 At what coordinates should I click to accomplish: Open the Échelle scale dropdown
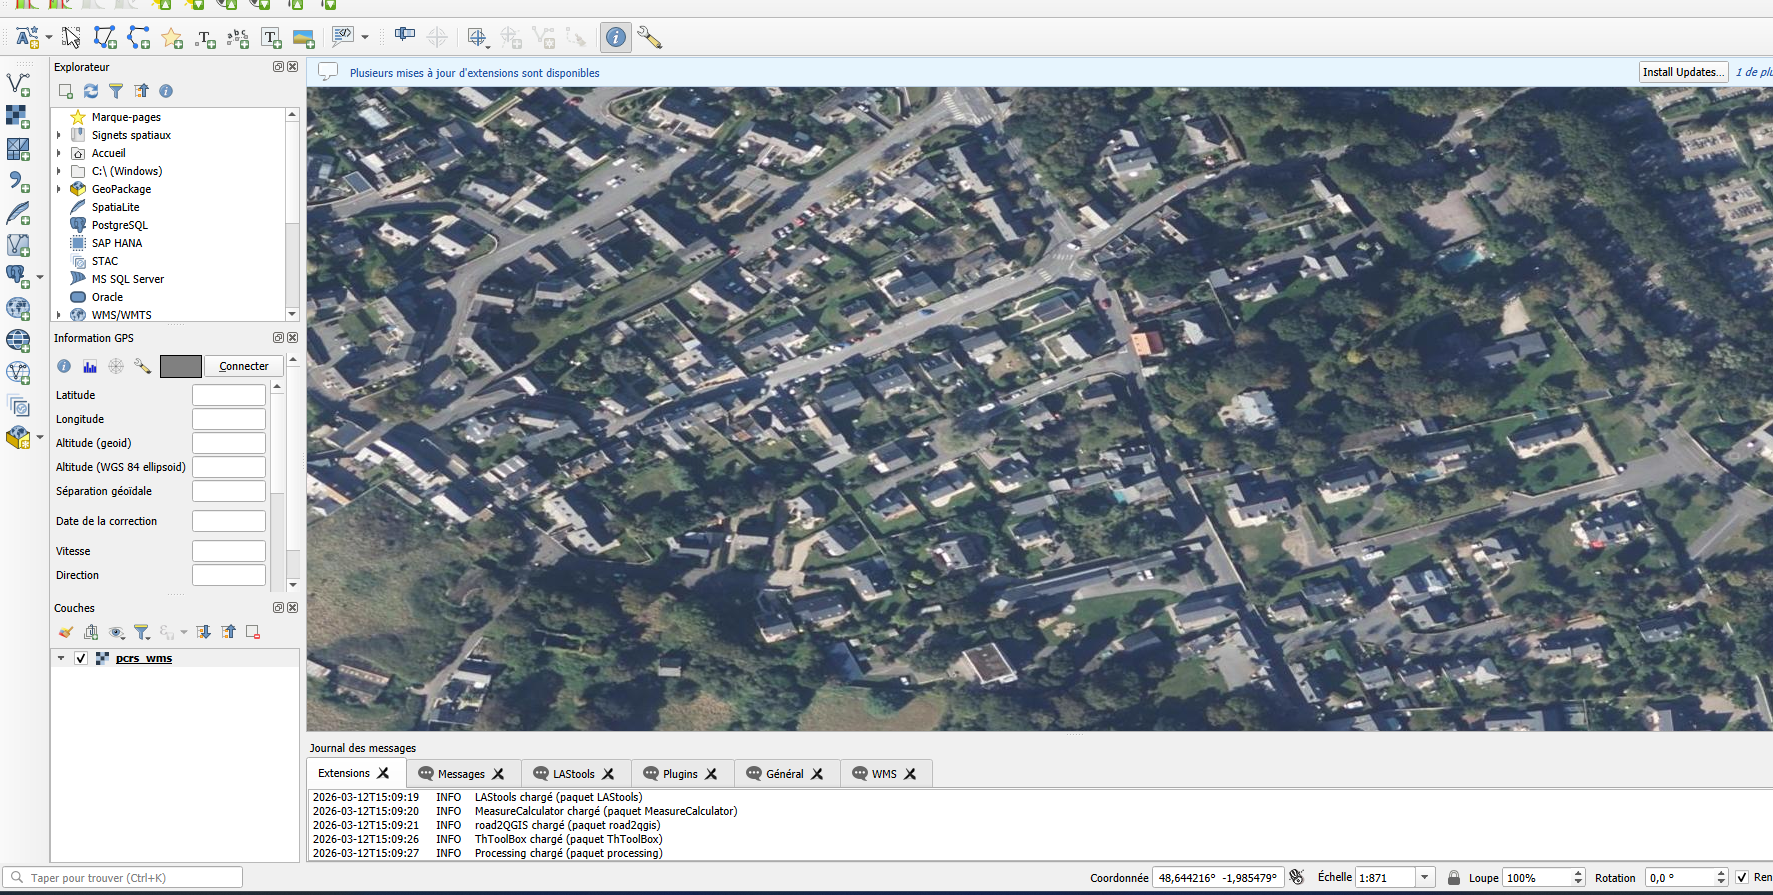pyautogui.click(x=1425, y=877)
